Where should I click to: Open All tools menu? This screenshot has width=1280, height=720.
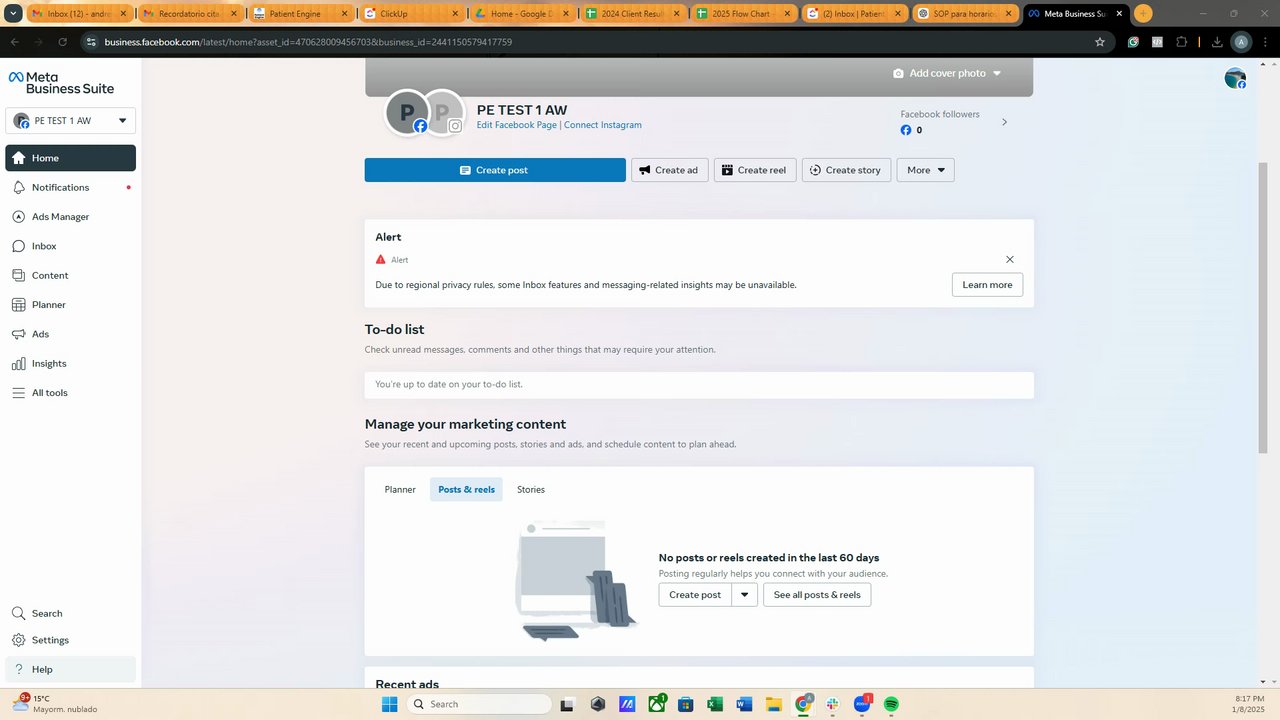(70, 393)
